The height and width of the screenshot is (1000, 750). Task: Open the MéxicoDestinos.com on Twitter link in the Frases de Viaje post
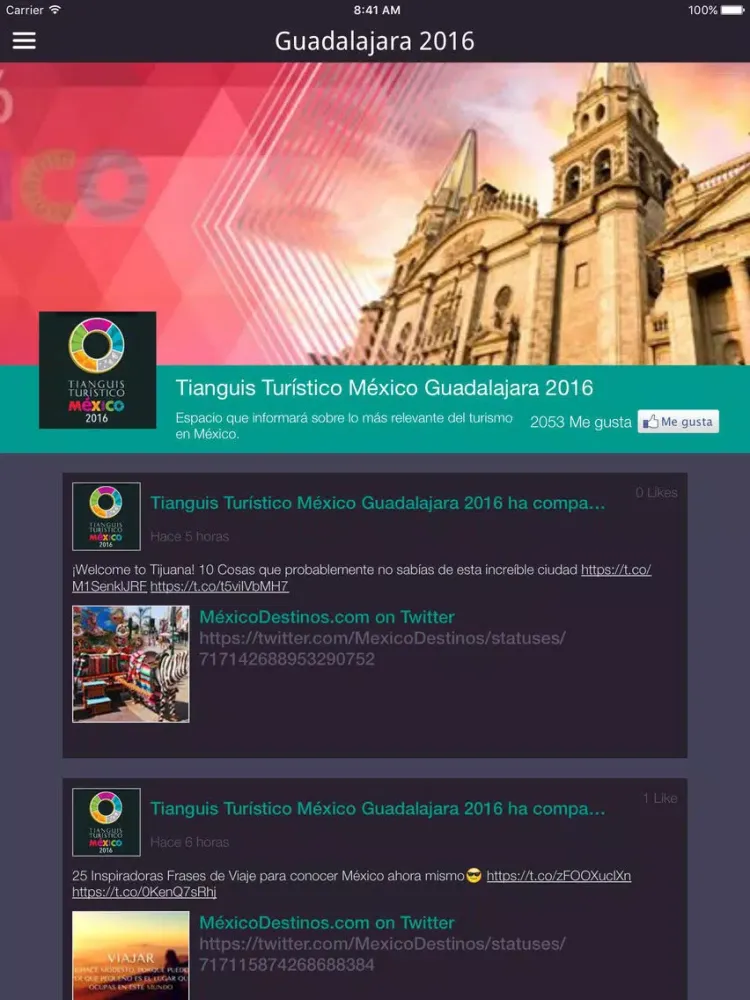coord(327,922)
